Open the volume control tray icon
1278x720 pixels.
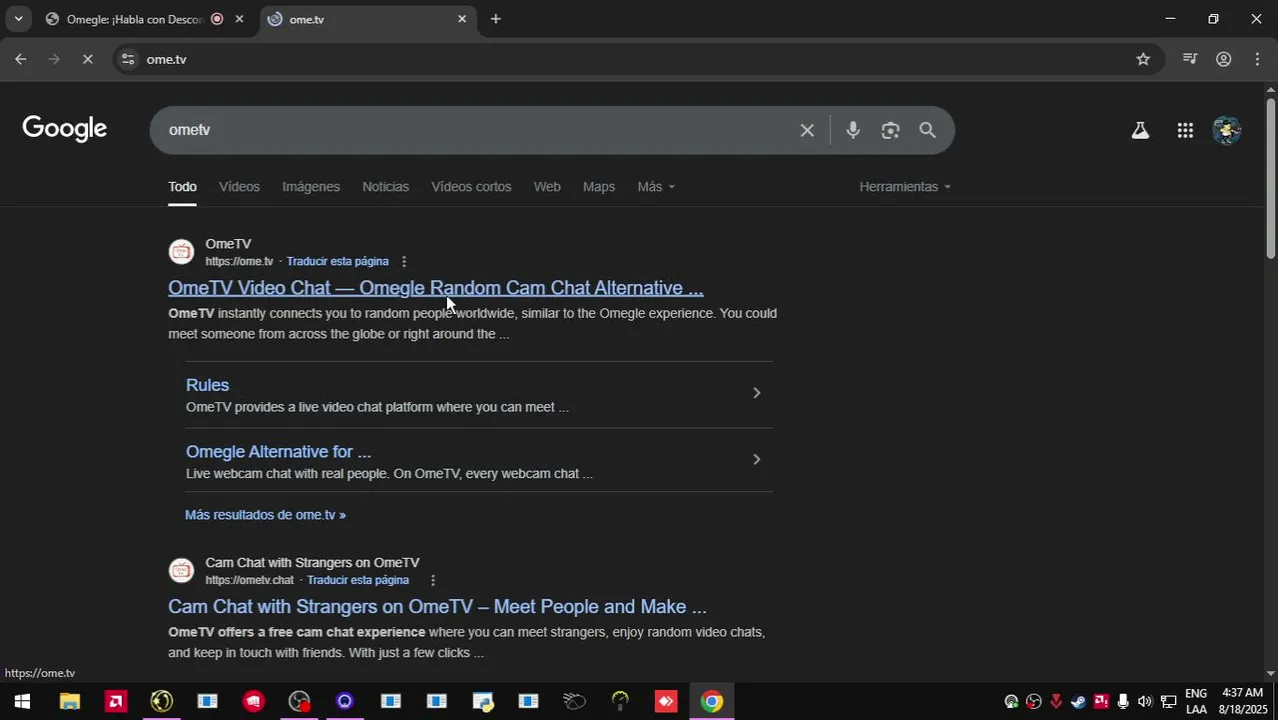pos(1145,702)
